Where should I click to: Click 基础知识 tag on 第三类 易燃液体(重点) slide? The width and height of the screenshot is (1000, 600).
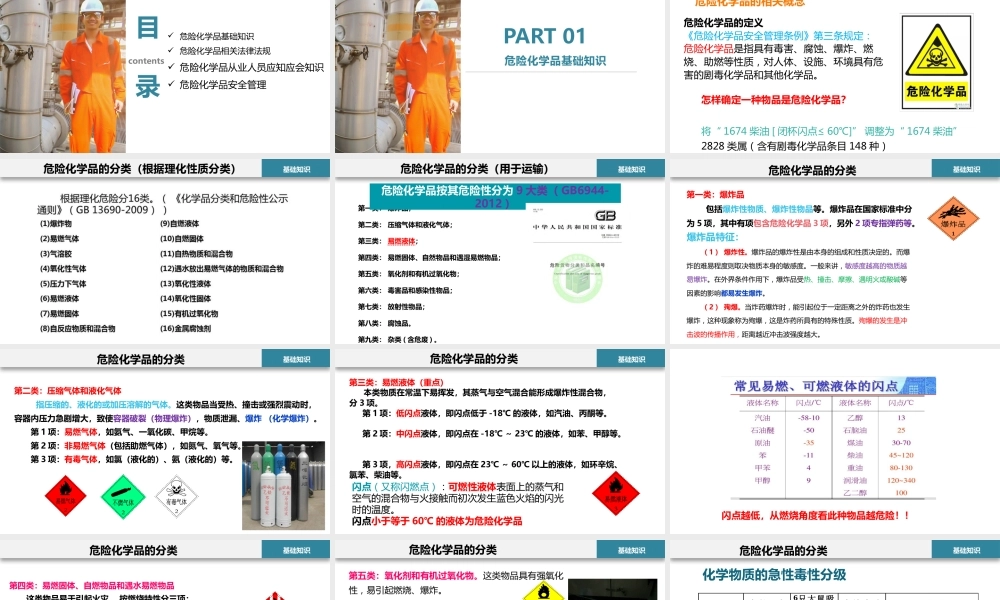pyautogui.click(x=631, y=359)
